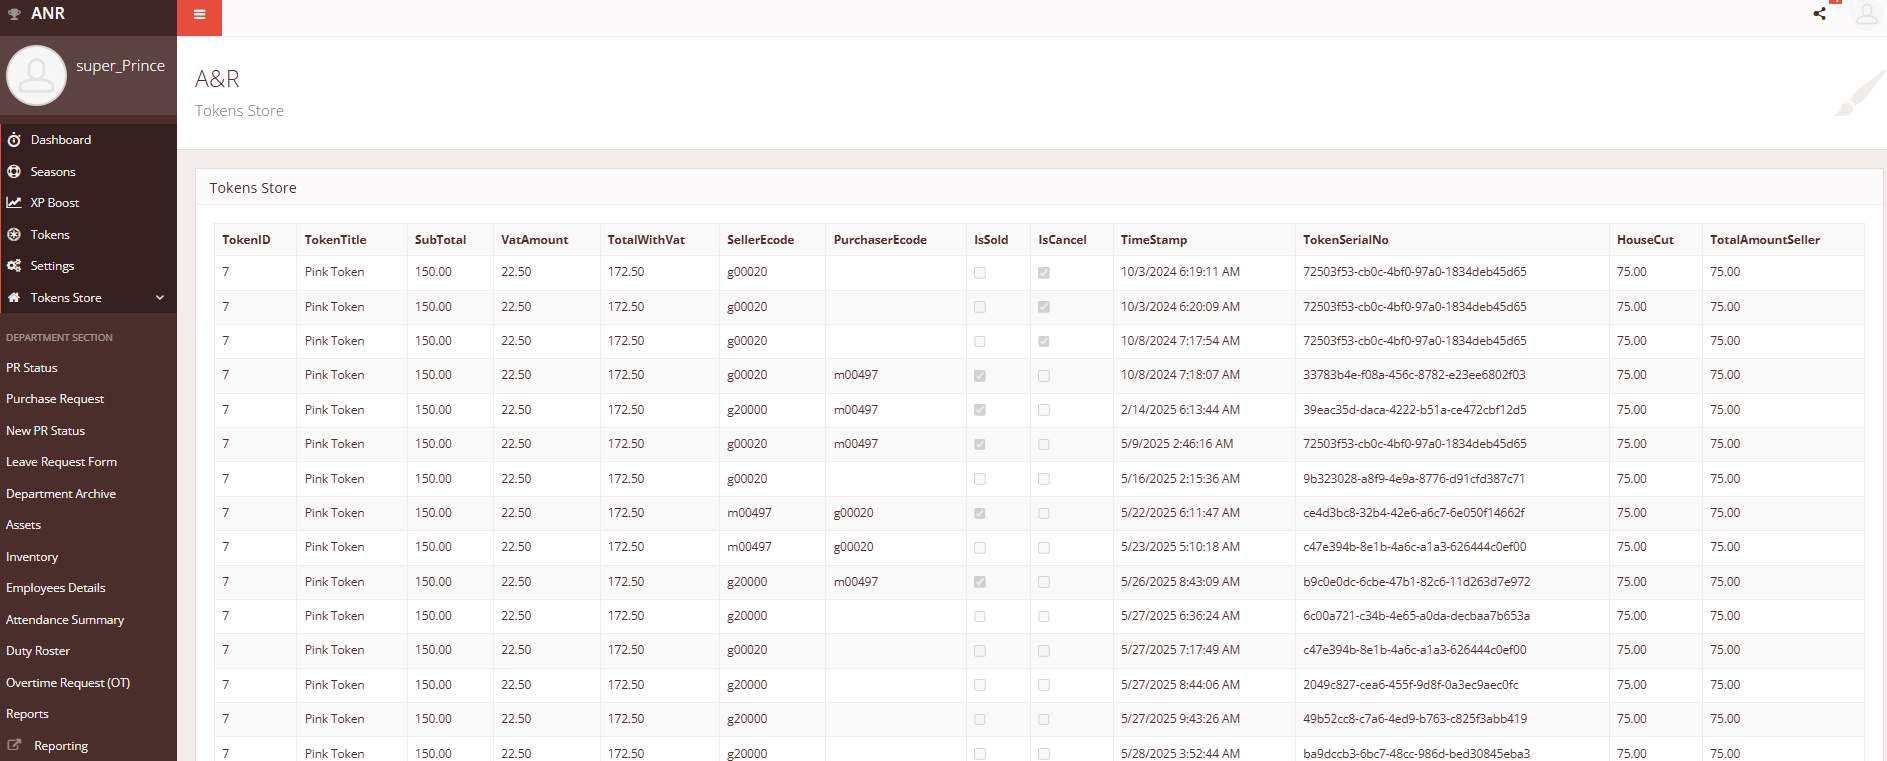Toggle IsCancel checkbox for 10/3/2024 6:19:11 AM row
The height and width of the screenshot is (761, 1887).
tap(1043, 273)
